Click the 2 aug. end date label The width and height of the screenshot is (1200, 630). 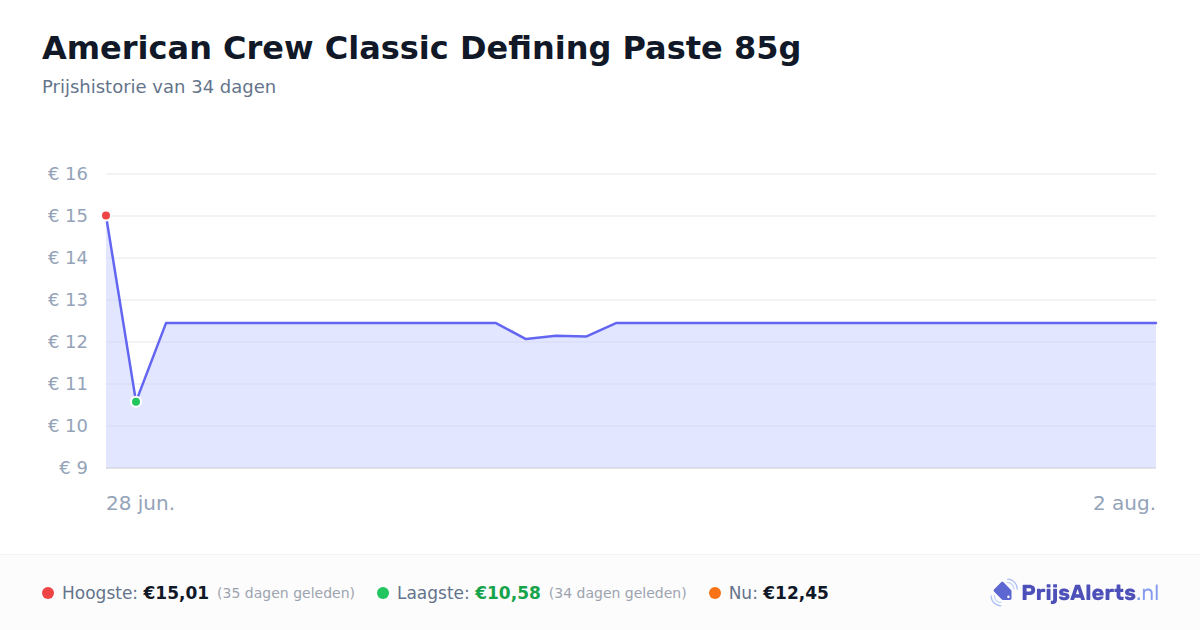pos(1124,503)
